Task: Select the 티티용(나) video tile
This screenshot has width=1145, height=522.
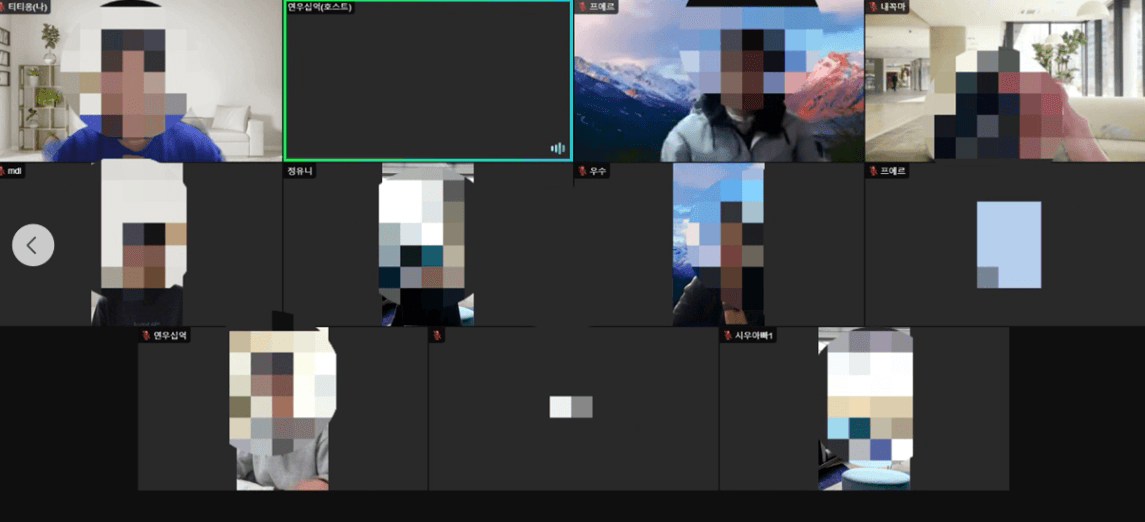Action: (x=141, y=80)
